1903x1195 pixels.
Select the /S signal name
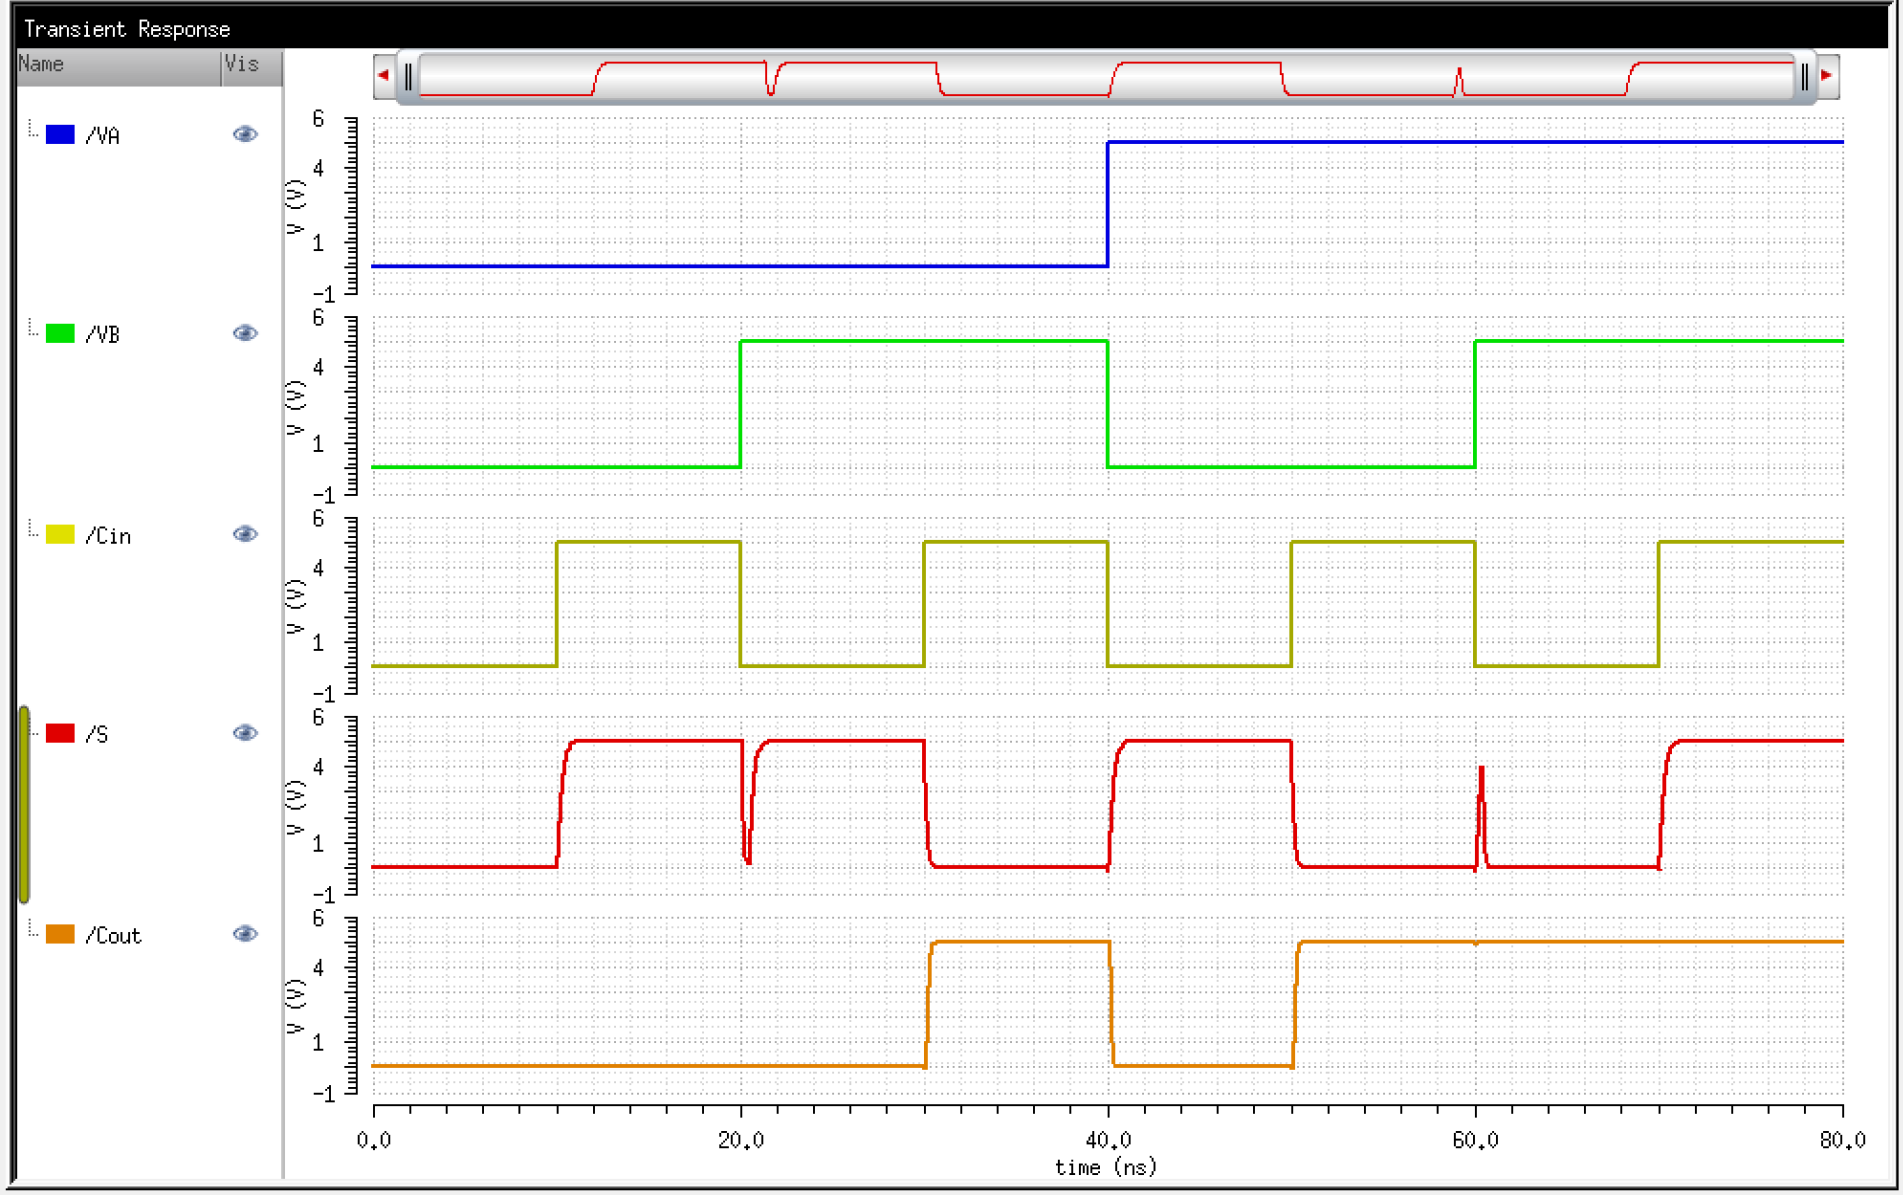tap(96, 735)
